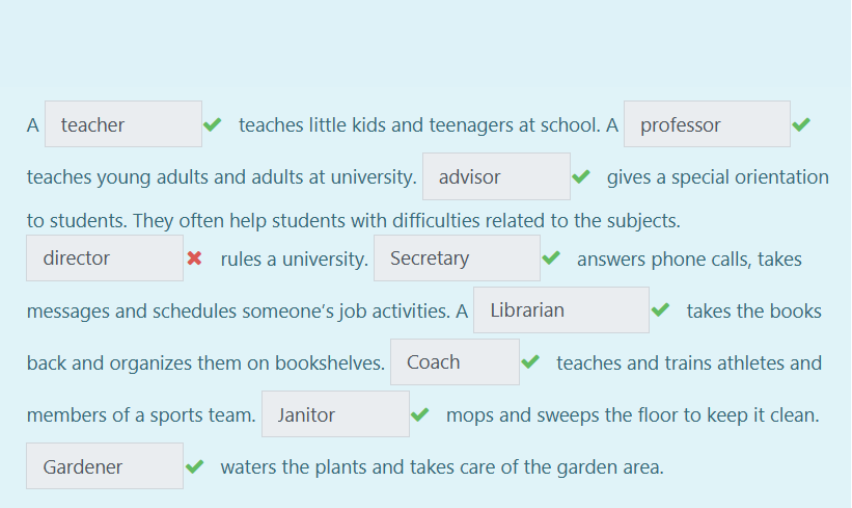This screenshot has height=508, width=852.
Task: Select the incorrect 'director' answer field
Action: 104,258
